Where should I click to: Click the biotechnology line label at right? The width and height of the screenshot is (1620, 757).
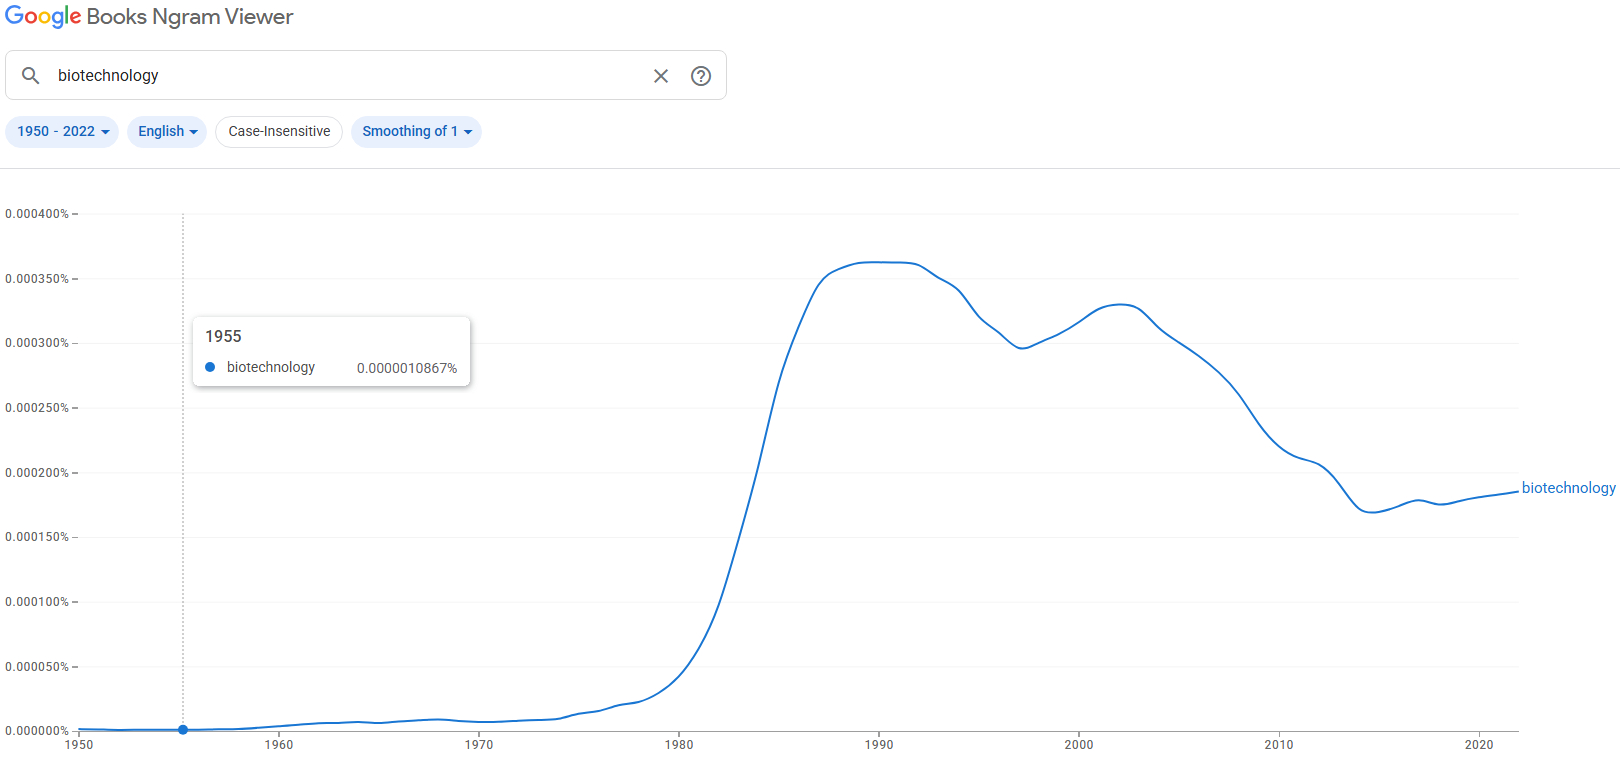click(1568, 488)
